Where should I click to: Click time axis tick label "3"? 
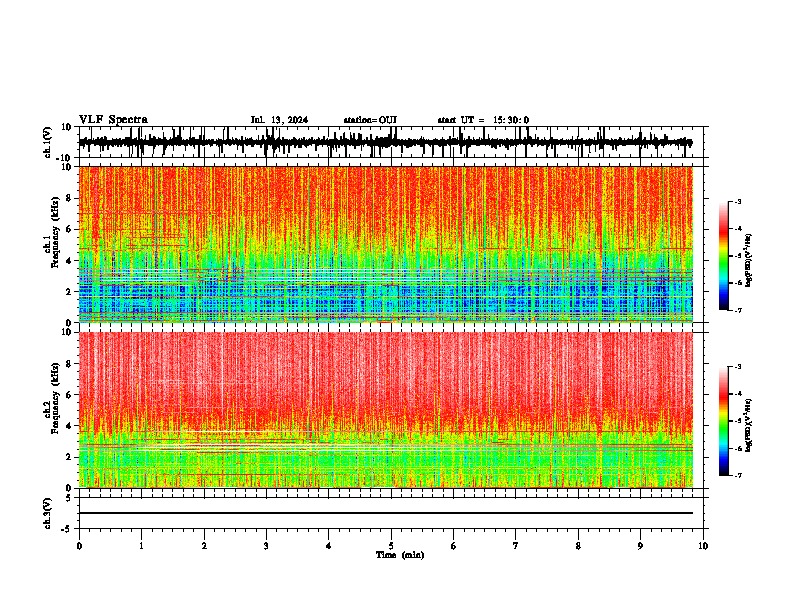(266, 546)
